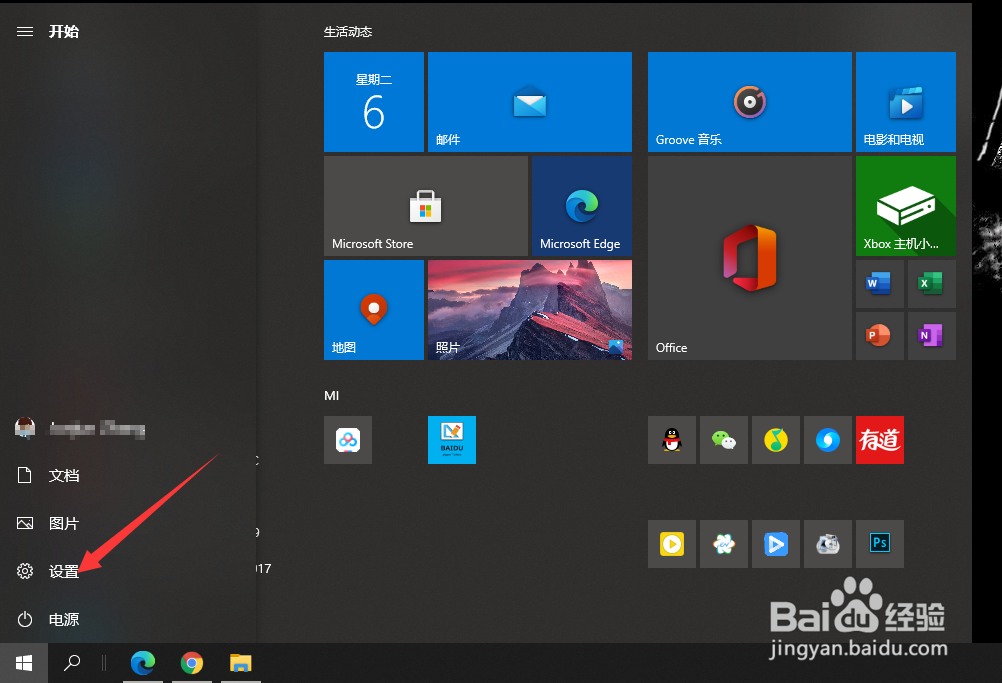The image size is (1002, 683).
Task: Open the 照片 photos tile
Action: (x=530, y=310)
